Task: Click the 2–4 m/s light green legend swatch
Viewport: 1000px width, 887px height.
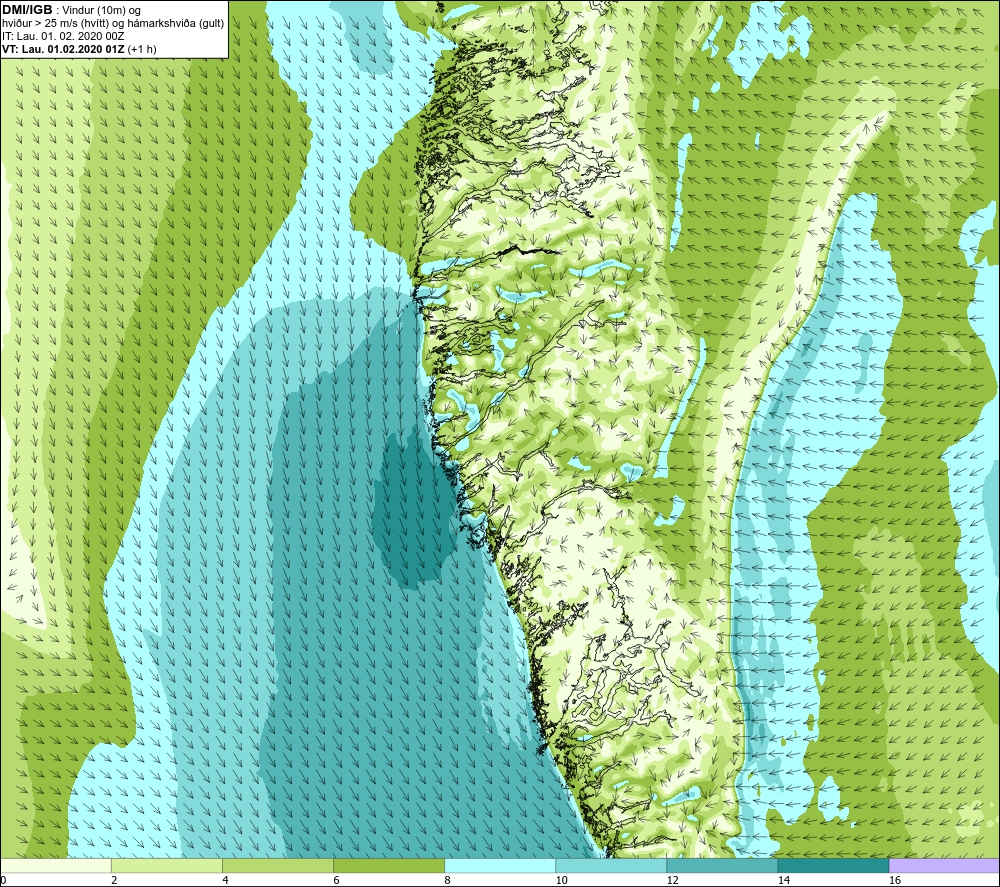Action: tap(167, 865)
